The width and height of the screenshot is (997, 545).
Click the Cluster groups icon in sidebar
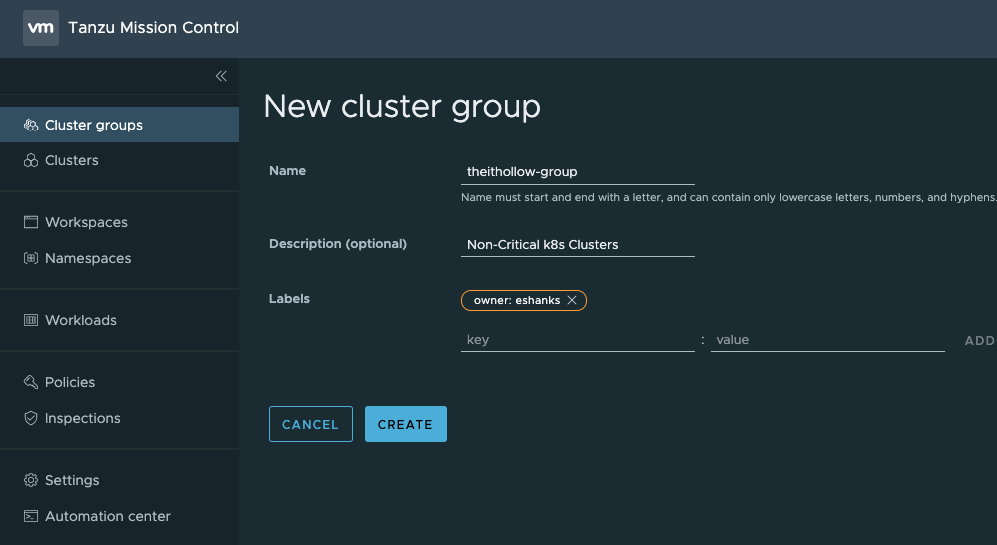[x=31, y=125]
